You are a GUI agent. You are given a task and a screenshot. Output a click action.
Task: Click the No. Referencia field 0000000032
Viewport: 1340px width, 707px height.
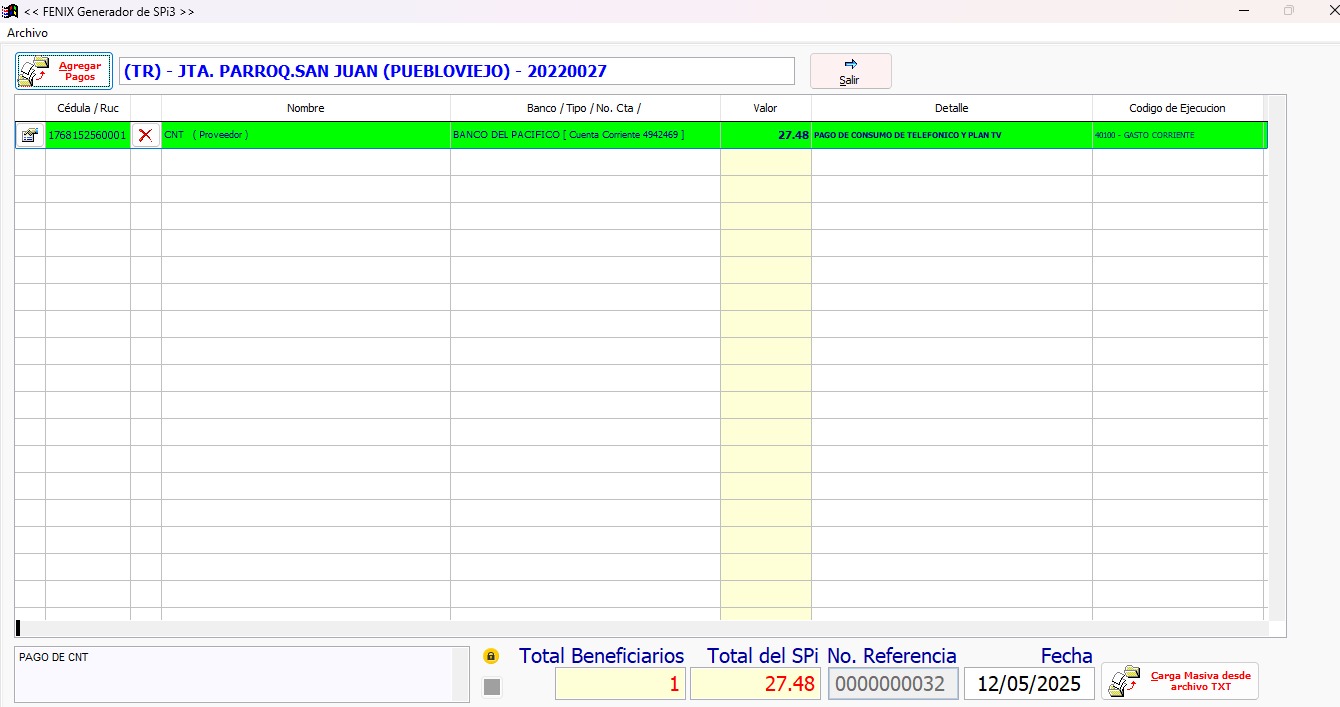pos(892,684)
